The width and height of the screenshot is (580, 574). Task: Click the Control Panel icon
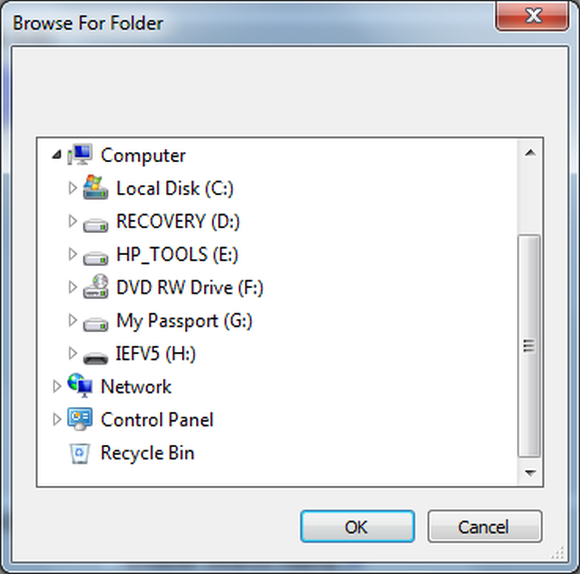pyautogui.click(x=80, y=419)
